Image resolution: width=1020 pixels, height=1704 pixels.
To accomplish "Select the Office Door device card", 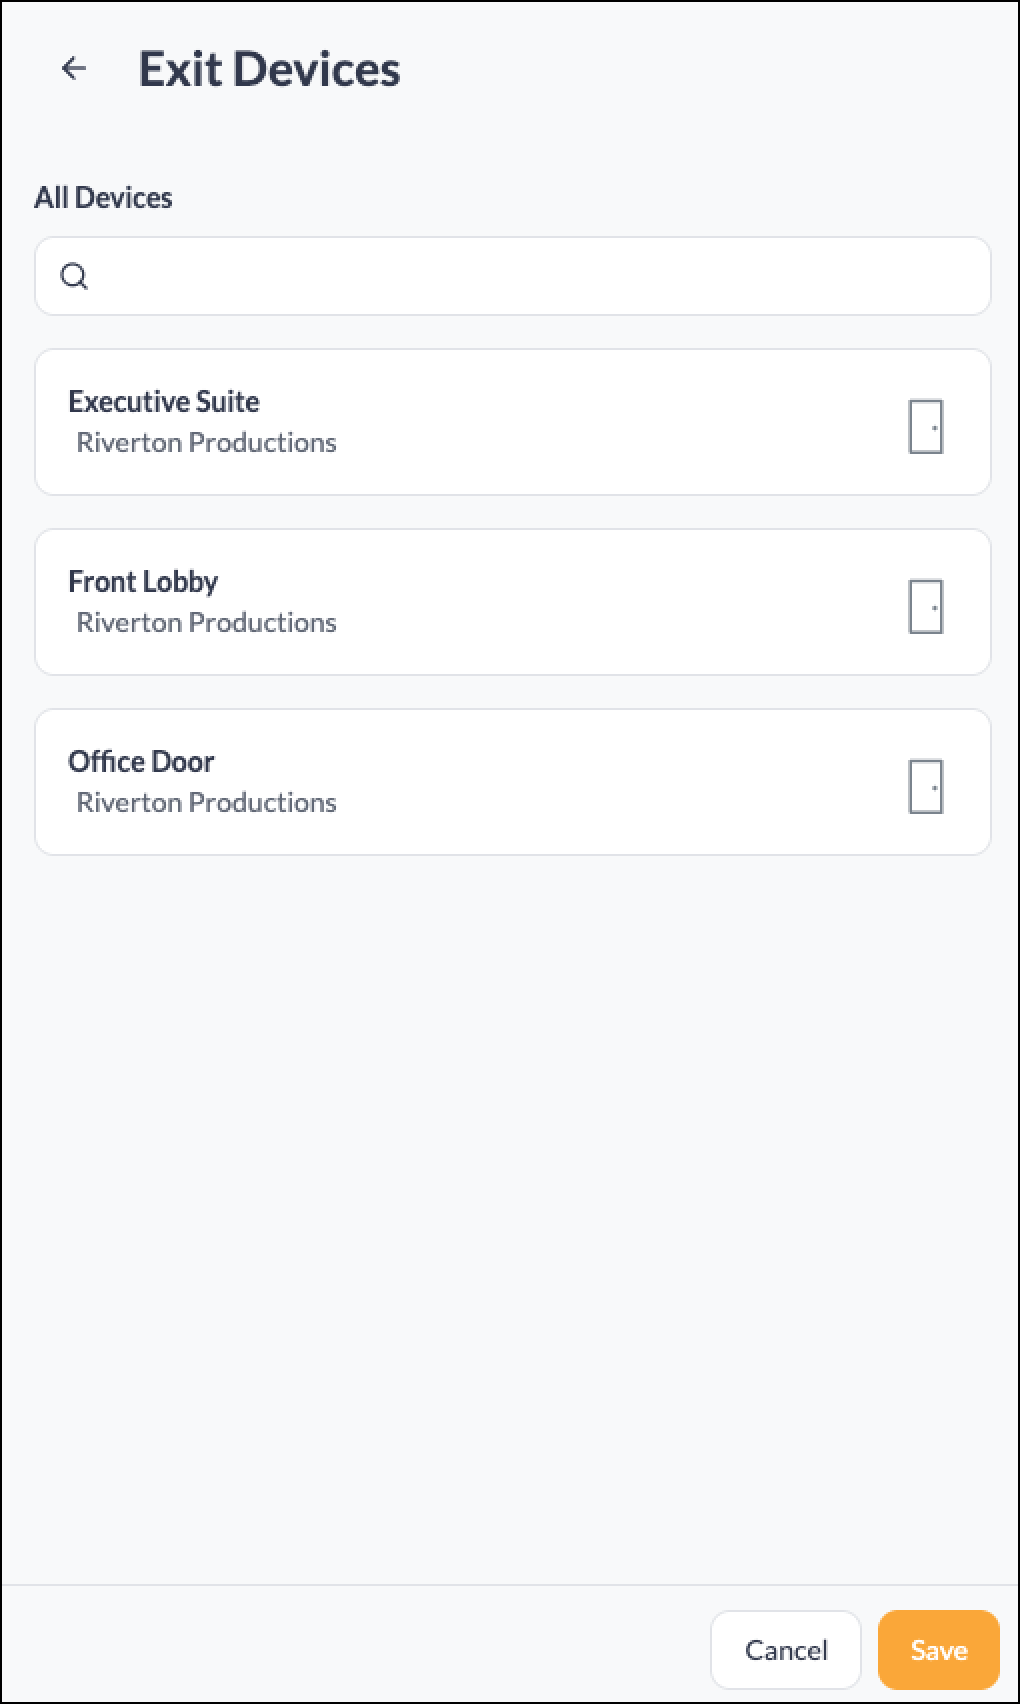I will (513, 782).
